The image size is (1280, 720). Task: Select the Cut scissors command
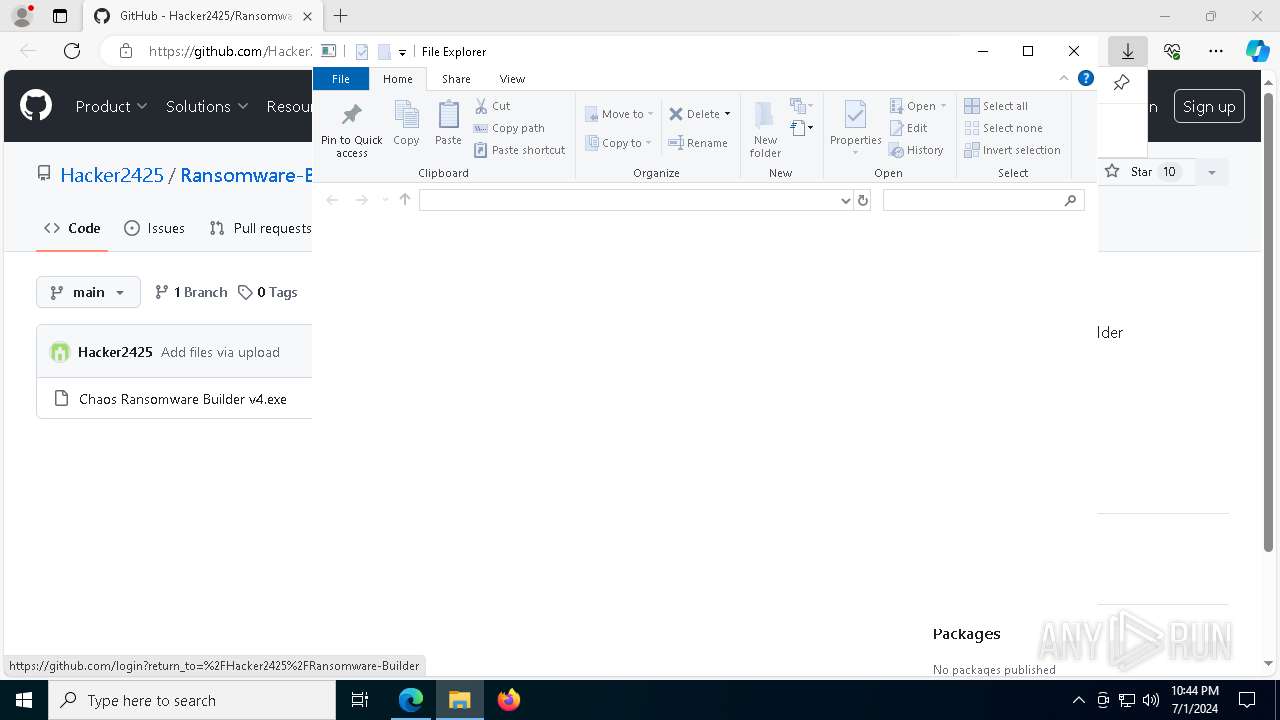pyautogui.click(x=492, y=106)
